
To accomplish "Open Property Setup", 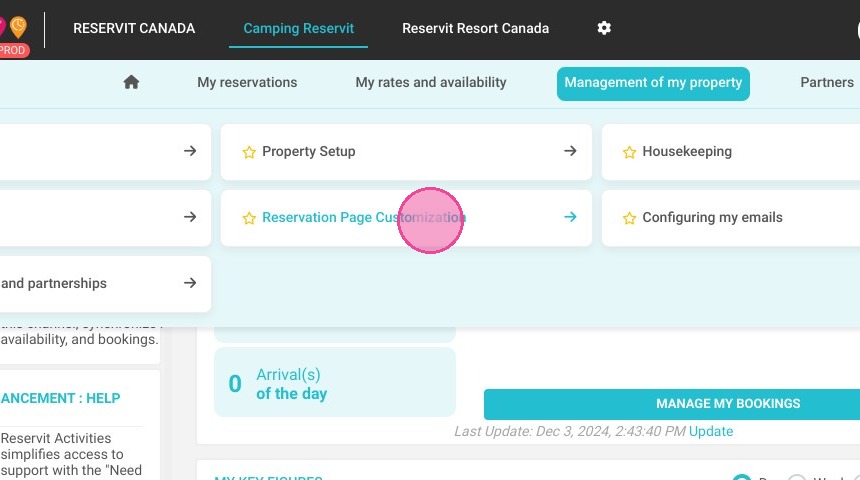I will pyautogui.click(x=406, y=152).
